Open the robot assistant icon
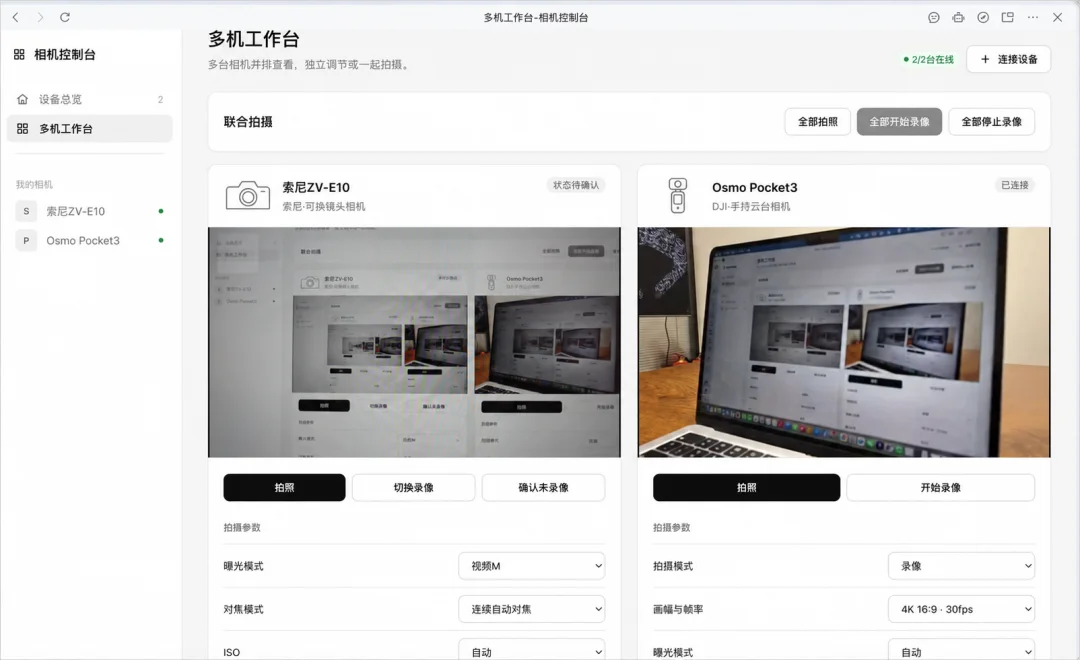The width and height of the screenshot is (1080, 660). point(958,17)
